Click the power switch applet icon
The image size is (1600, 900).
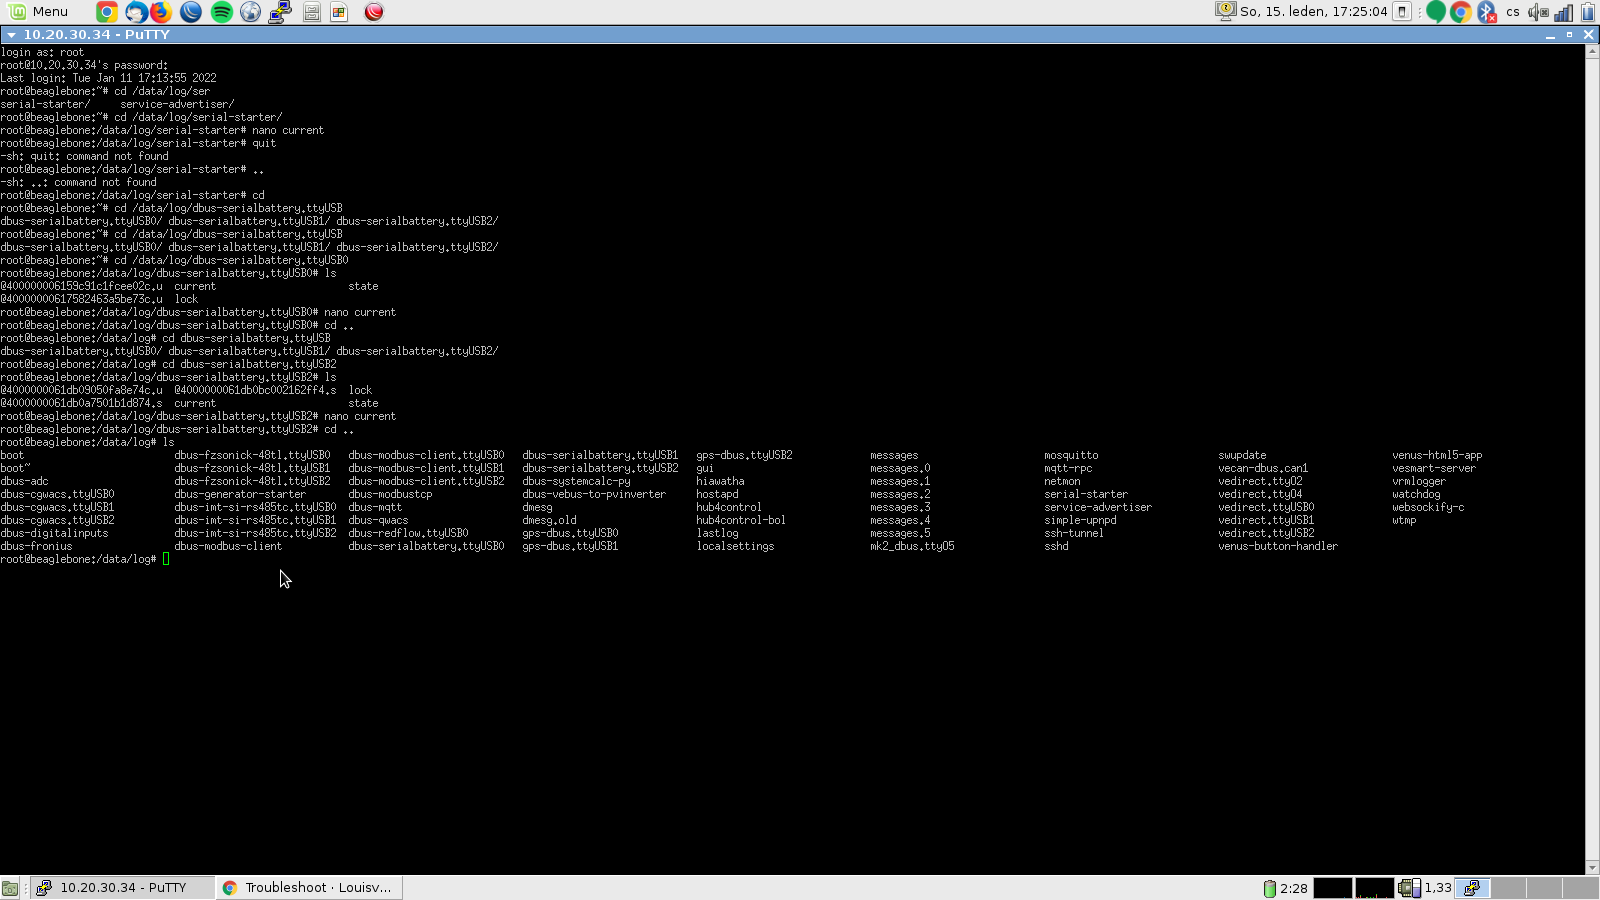tap(1402, 12)
